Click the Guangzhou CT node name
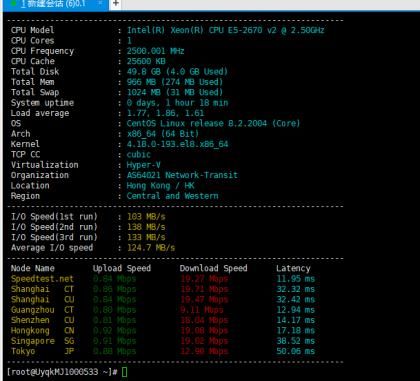Image resolution: width=420 pixels, height=381 pixels. click(42, 310)
